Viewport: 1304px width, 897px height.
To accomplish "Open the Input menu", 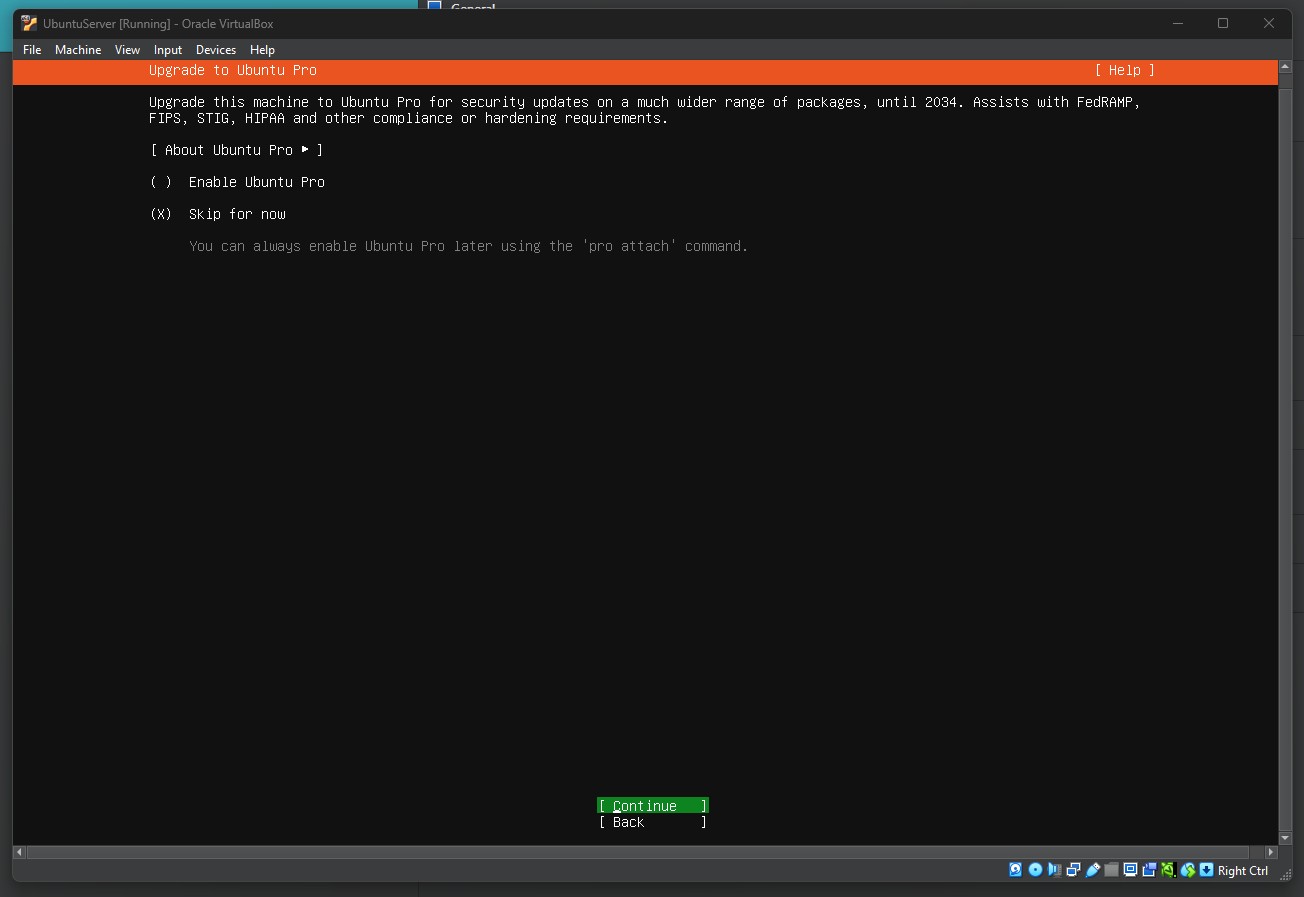I will point(167,49).
